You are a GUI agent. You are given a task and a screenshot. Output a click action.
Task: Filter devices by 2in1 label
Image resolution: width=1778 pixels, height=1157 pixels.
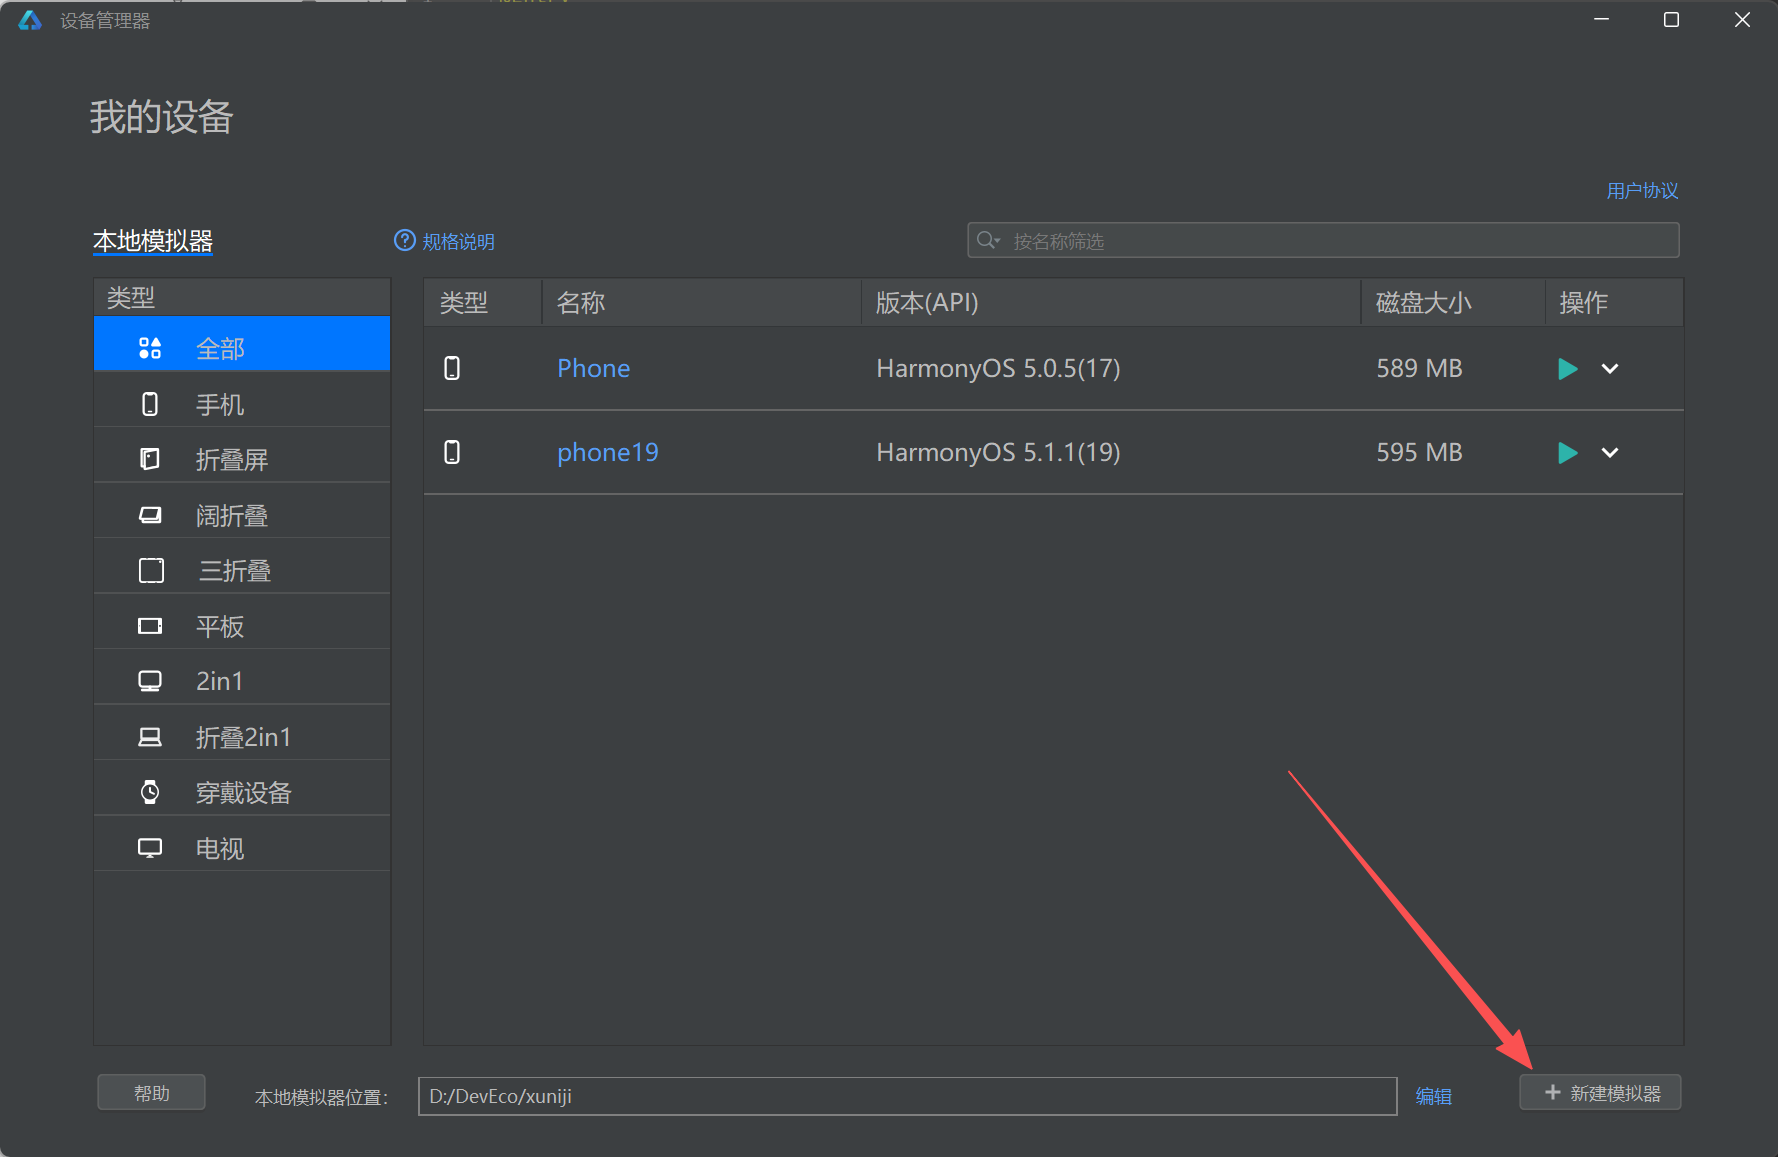220,682
